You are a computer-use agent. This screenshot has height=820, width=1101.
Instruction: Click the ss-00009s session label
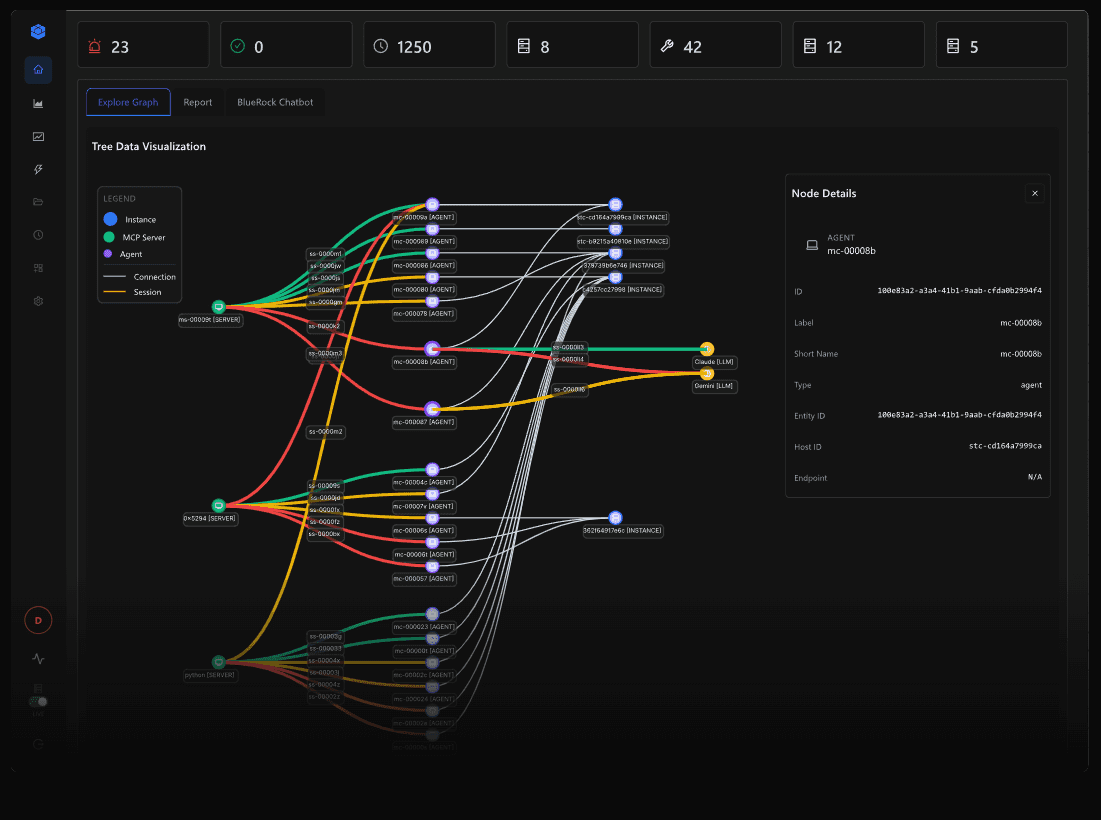[324, 486]
